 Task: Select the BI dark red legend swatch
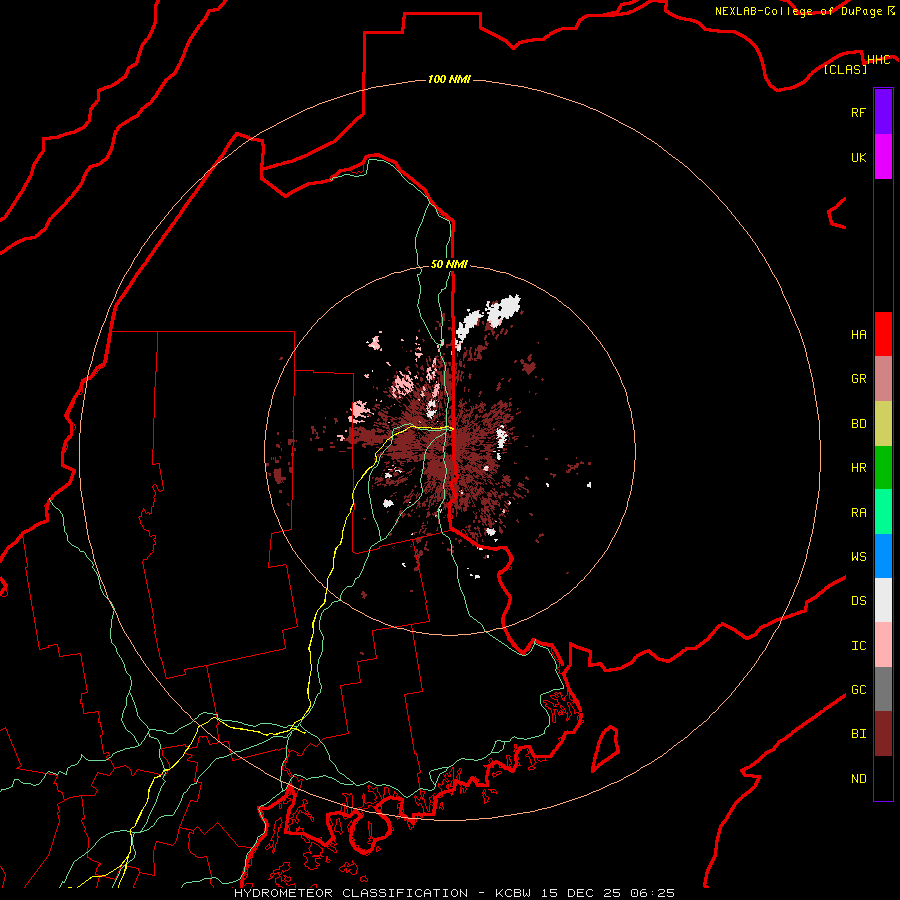pyautogui.click(x=883, y=734)
